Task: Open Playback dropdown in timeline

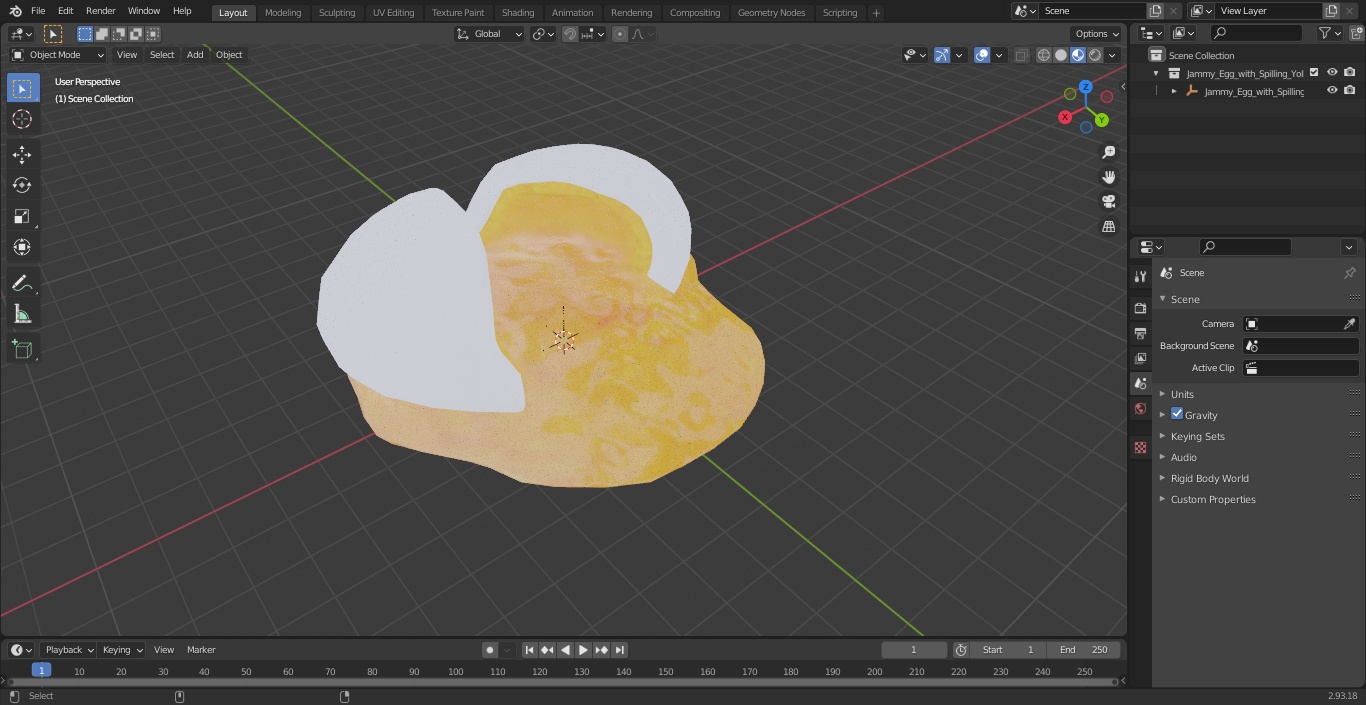Action: click(69, 650)
